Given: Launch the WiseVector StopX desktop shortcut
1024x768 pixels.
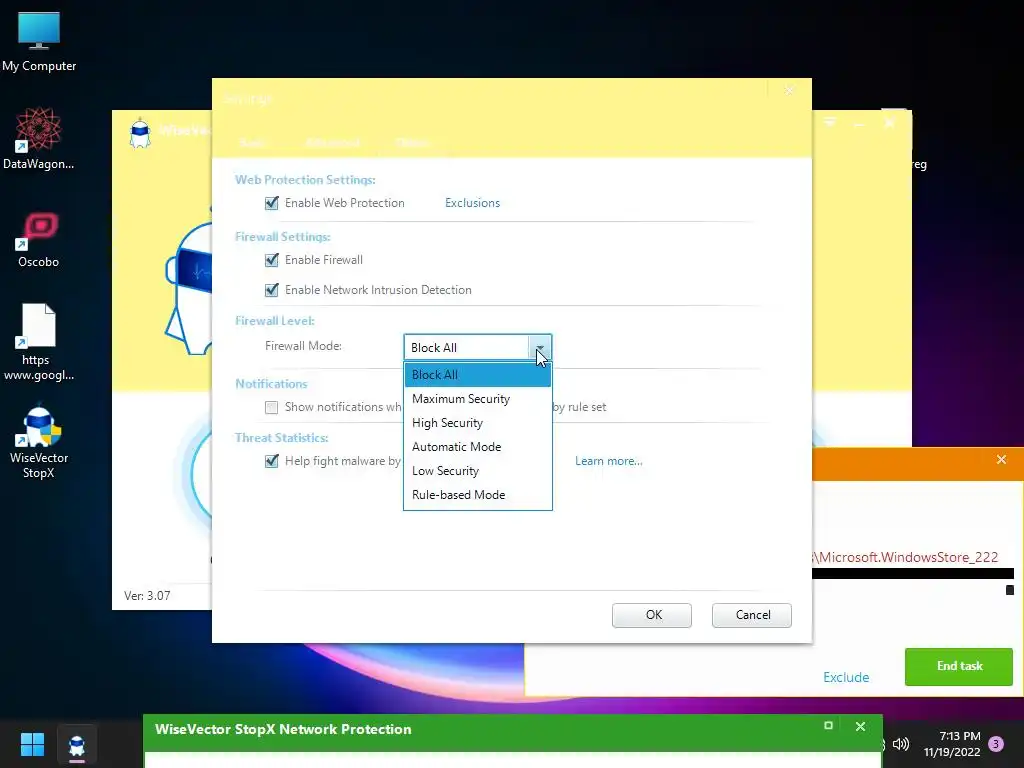Looking at the screenshot, I should click(x=39, y=443).
